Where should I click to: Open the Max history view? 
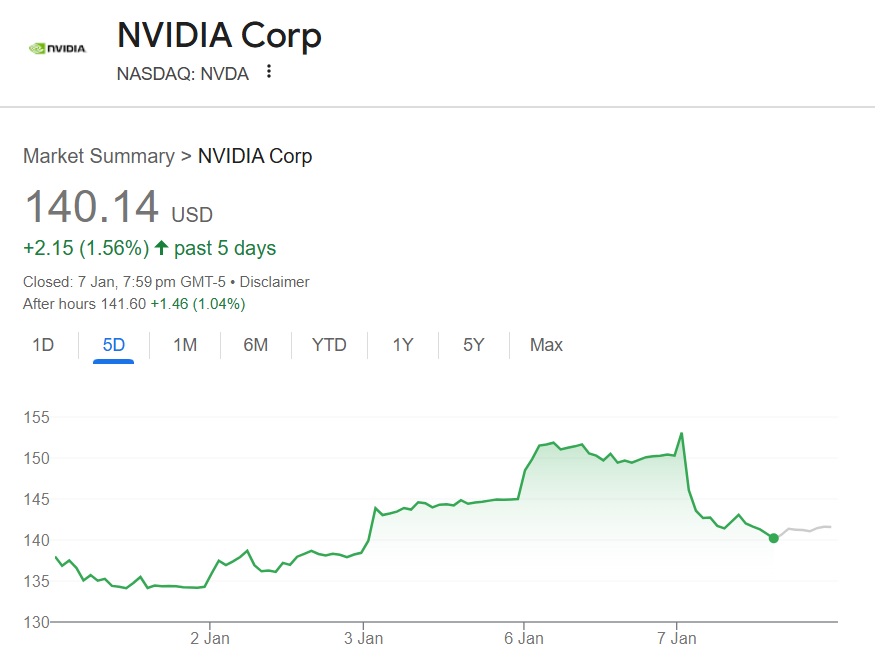click(544, 345)
